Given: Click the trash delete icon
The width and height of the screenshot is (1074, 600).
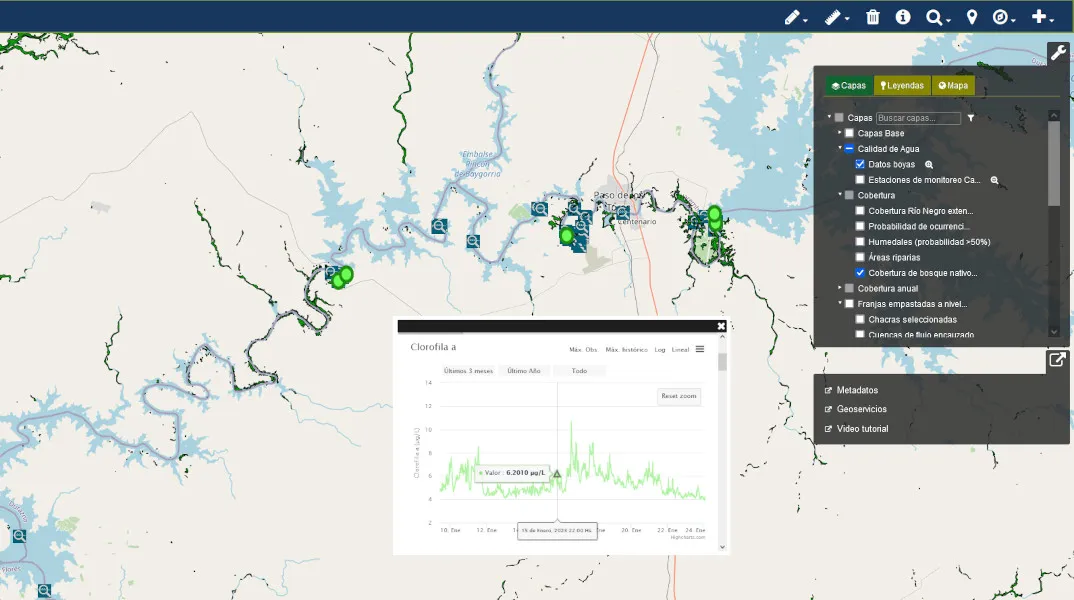Looking at the screenshot, I should (873, 17).
